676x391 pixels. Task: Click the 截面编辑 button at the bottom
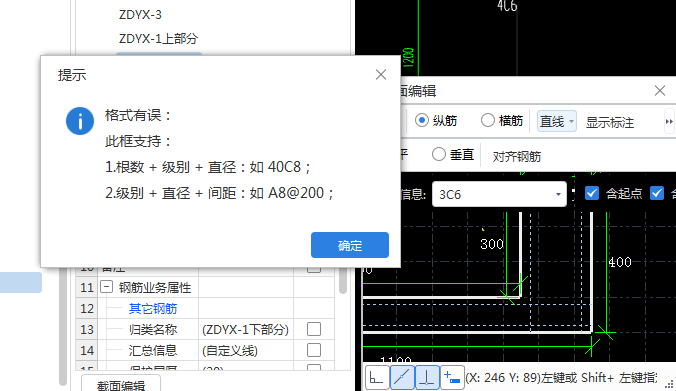pos(121,385)
